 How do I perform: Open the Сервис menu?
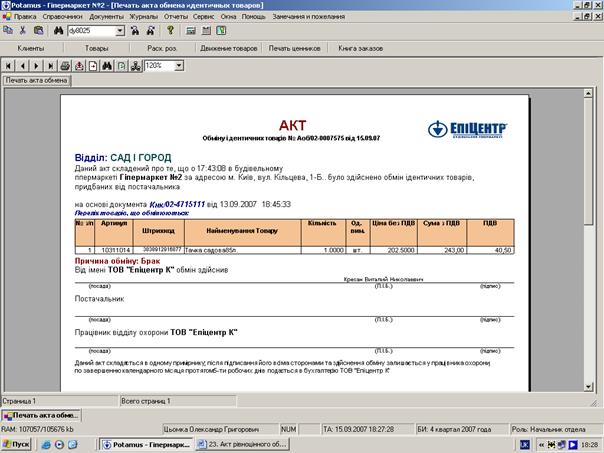[203, 17]
